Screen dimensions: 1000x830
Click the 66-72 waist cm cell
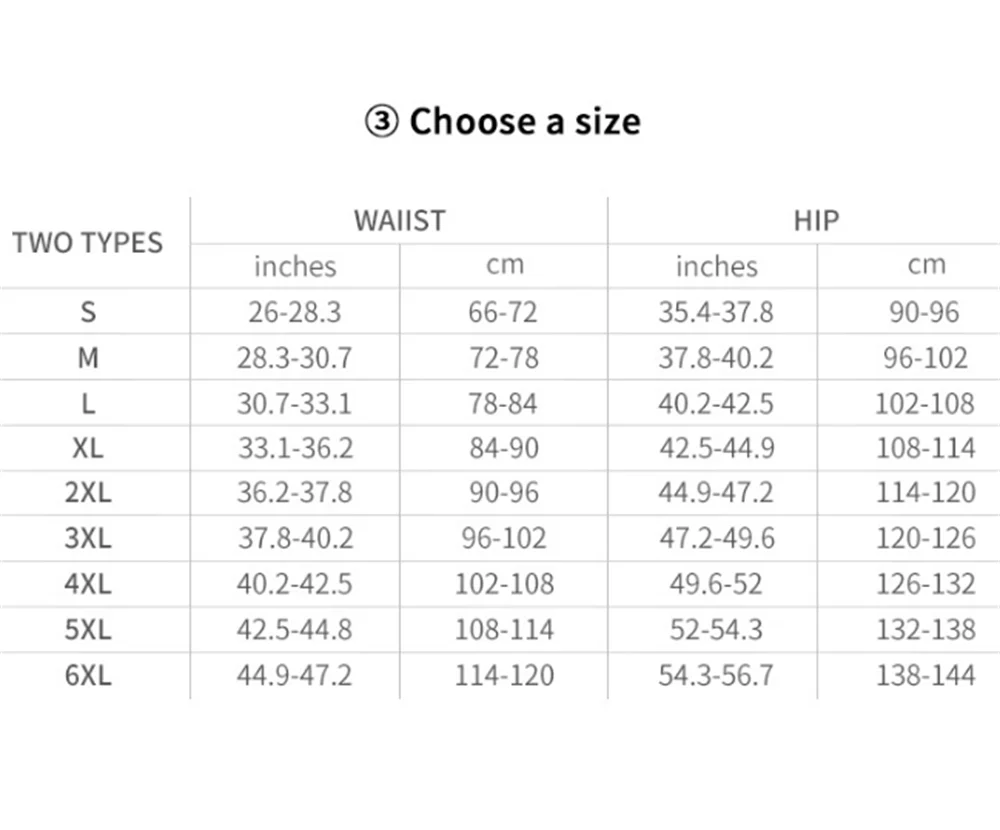click(x=503, y=312)
